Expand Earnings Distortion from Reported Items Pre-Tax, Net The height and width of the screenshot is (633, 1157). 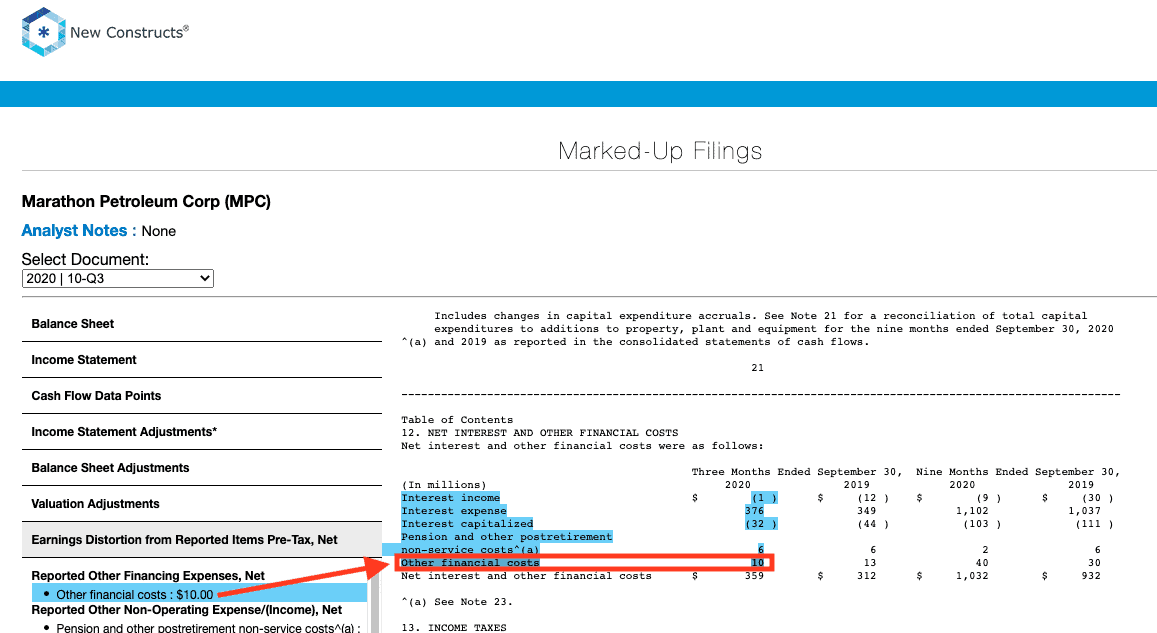click(x=201, y=540)
